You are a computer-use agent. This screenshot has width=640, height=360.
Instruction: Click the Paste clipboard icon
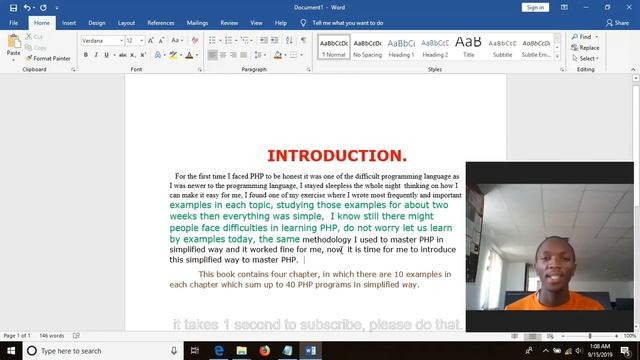(13, 42)
